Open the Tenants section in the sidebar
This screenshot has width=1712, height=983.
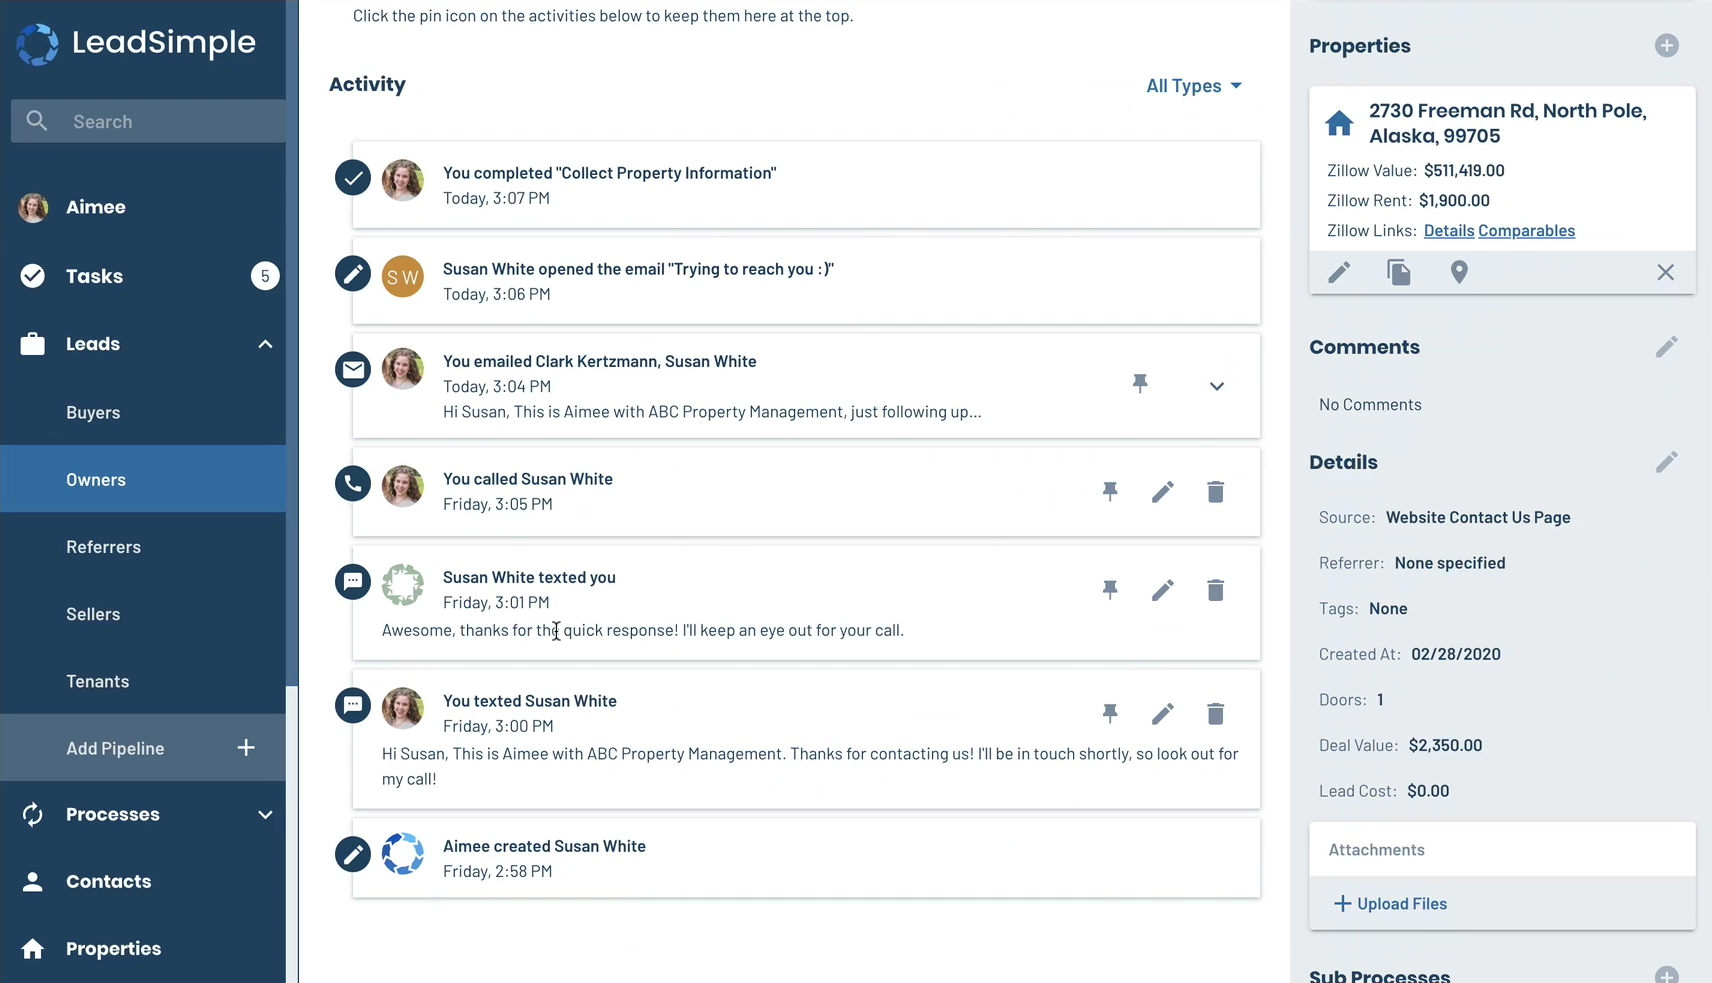(x=98, y=681)
